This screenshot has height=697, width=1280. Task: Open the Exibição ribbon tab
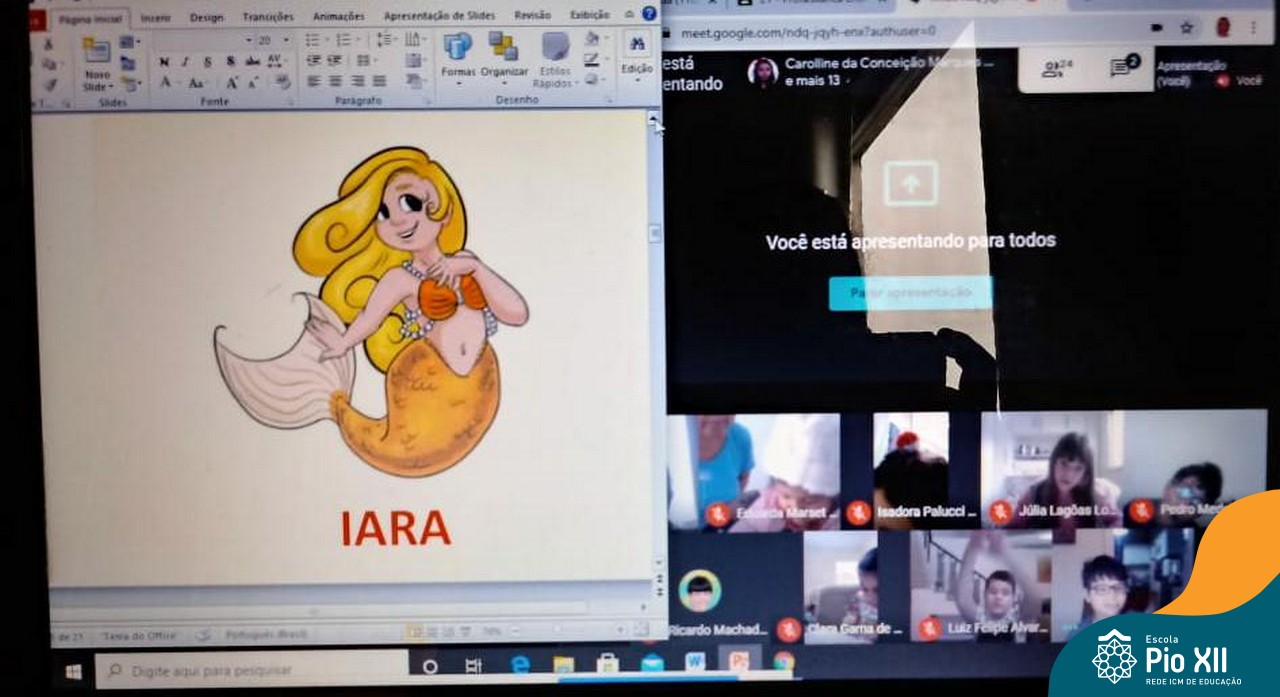click(x=590, y=15)
